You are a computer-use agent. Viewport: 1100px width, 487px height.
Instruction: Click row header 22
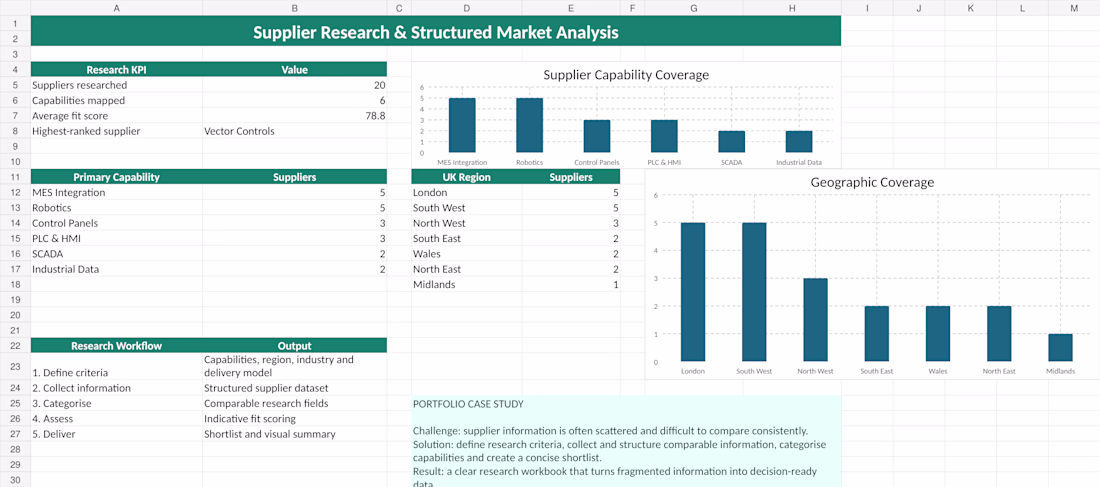tap(15, 345)
